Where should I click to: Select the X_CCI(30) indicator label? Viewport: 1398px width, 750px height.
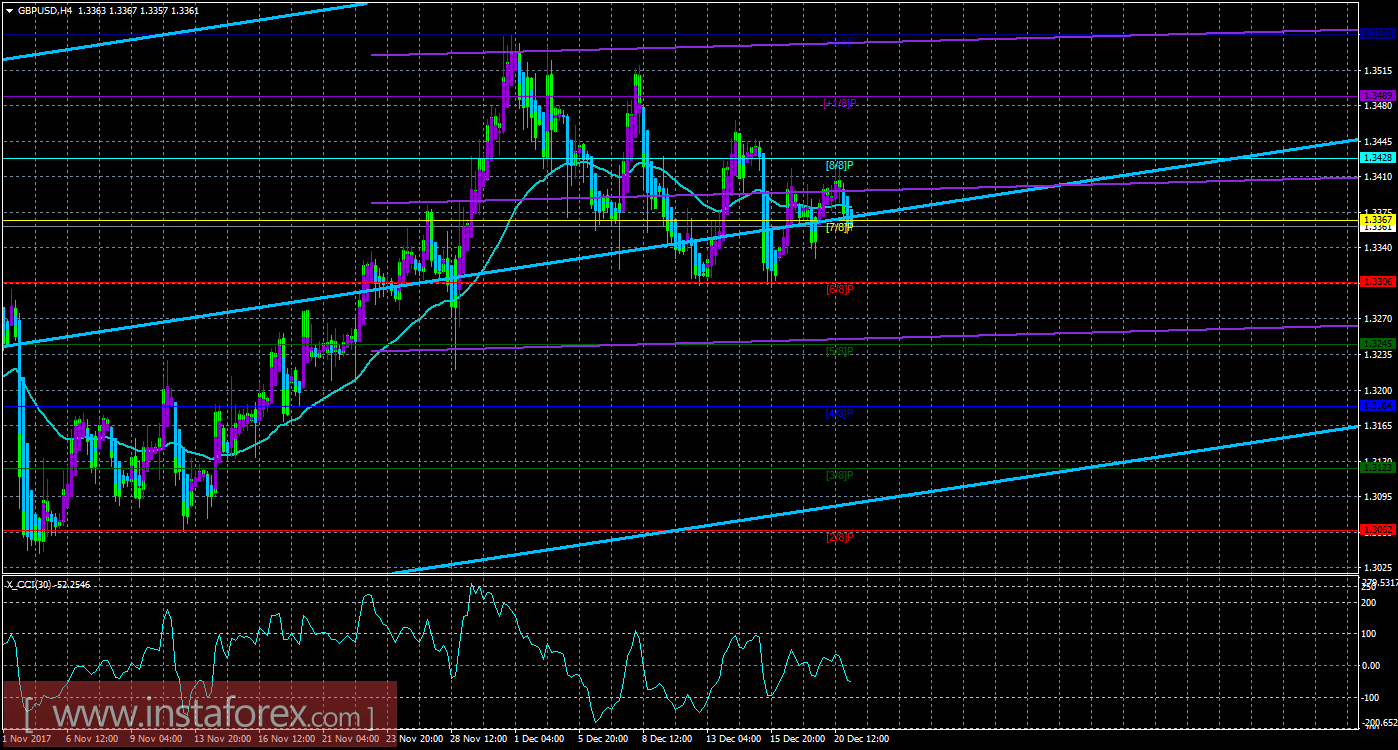click(x=28, y=584)
